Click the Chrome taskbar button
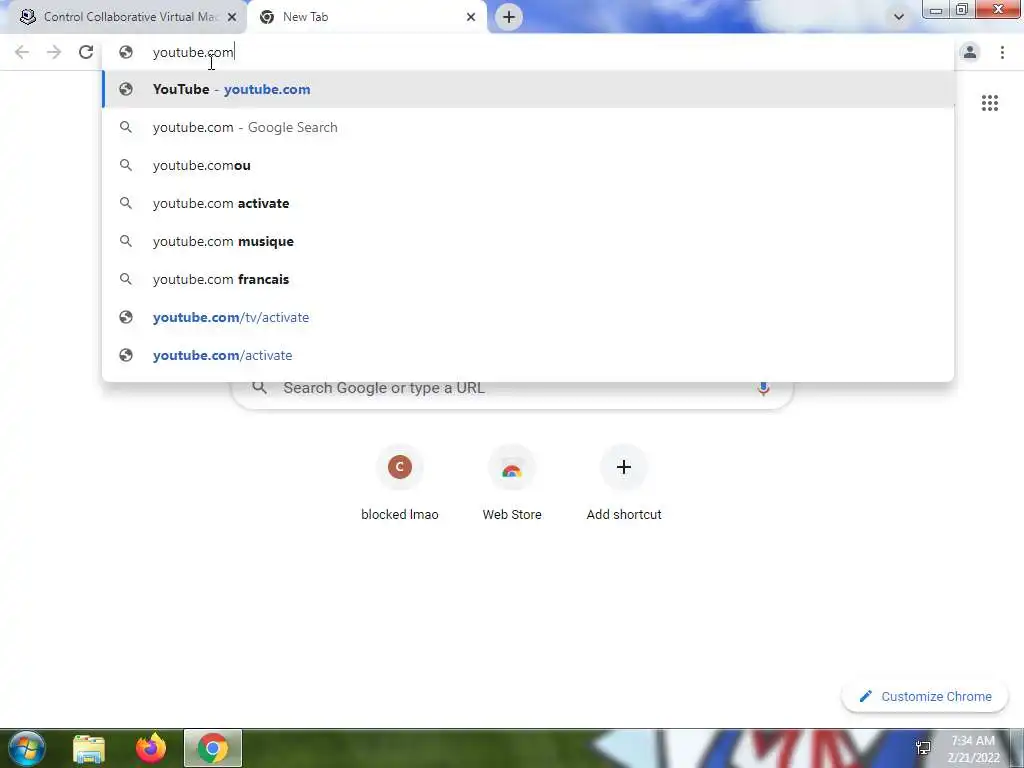The width and height of the screenshot is (1024, 768). pyautogui.click(x=213, y=748)
